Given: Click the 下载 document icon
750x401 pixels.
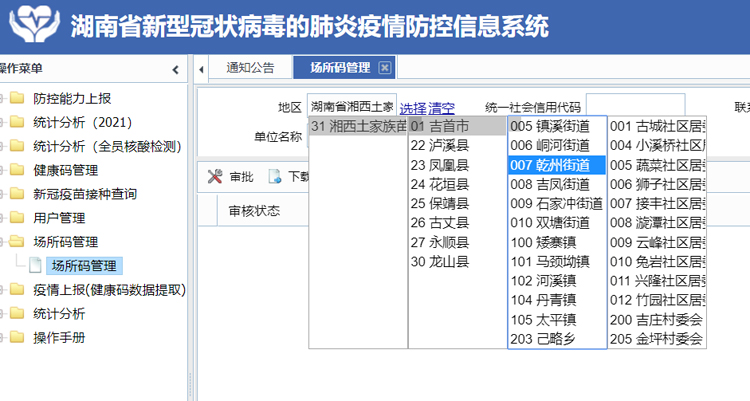Looking at the screenshot, I should coord(275,177).
